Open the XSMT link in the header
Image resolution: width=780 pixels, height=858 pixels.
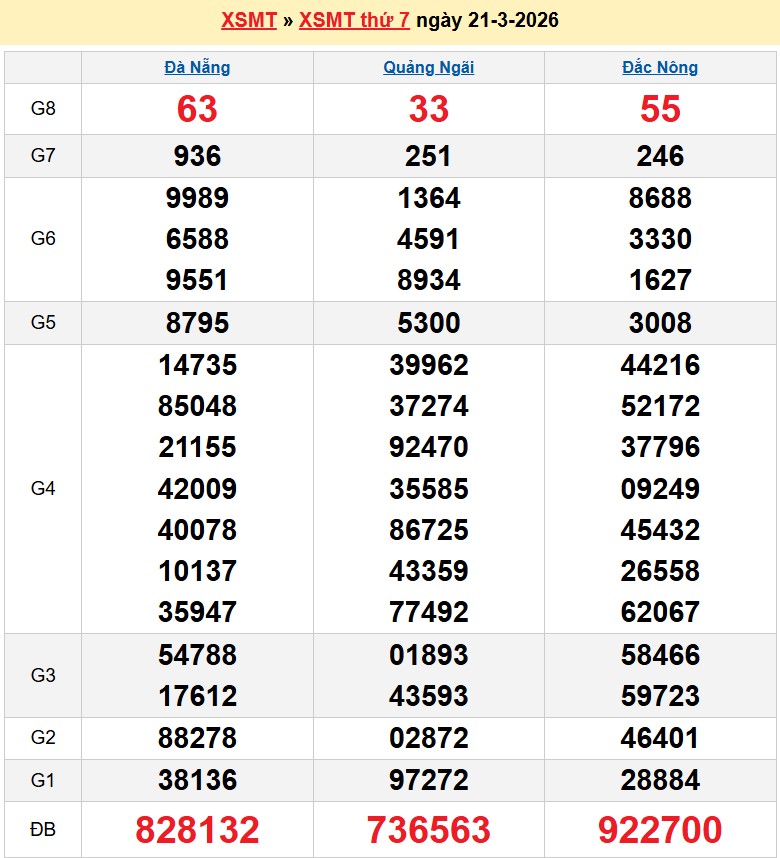248,20
